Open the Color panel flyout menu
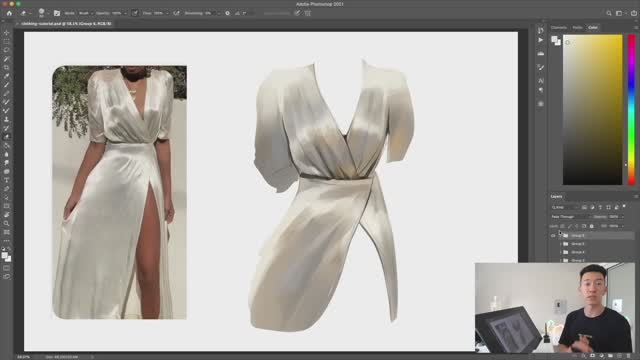This screenshot has width=640, height=360. coord(636,27)
